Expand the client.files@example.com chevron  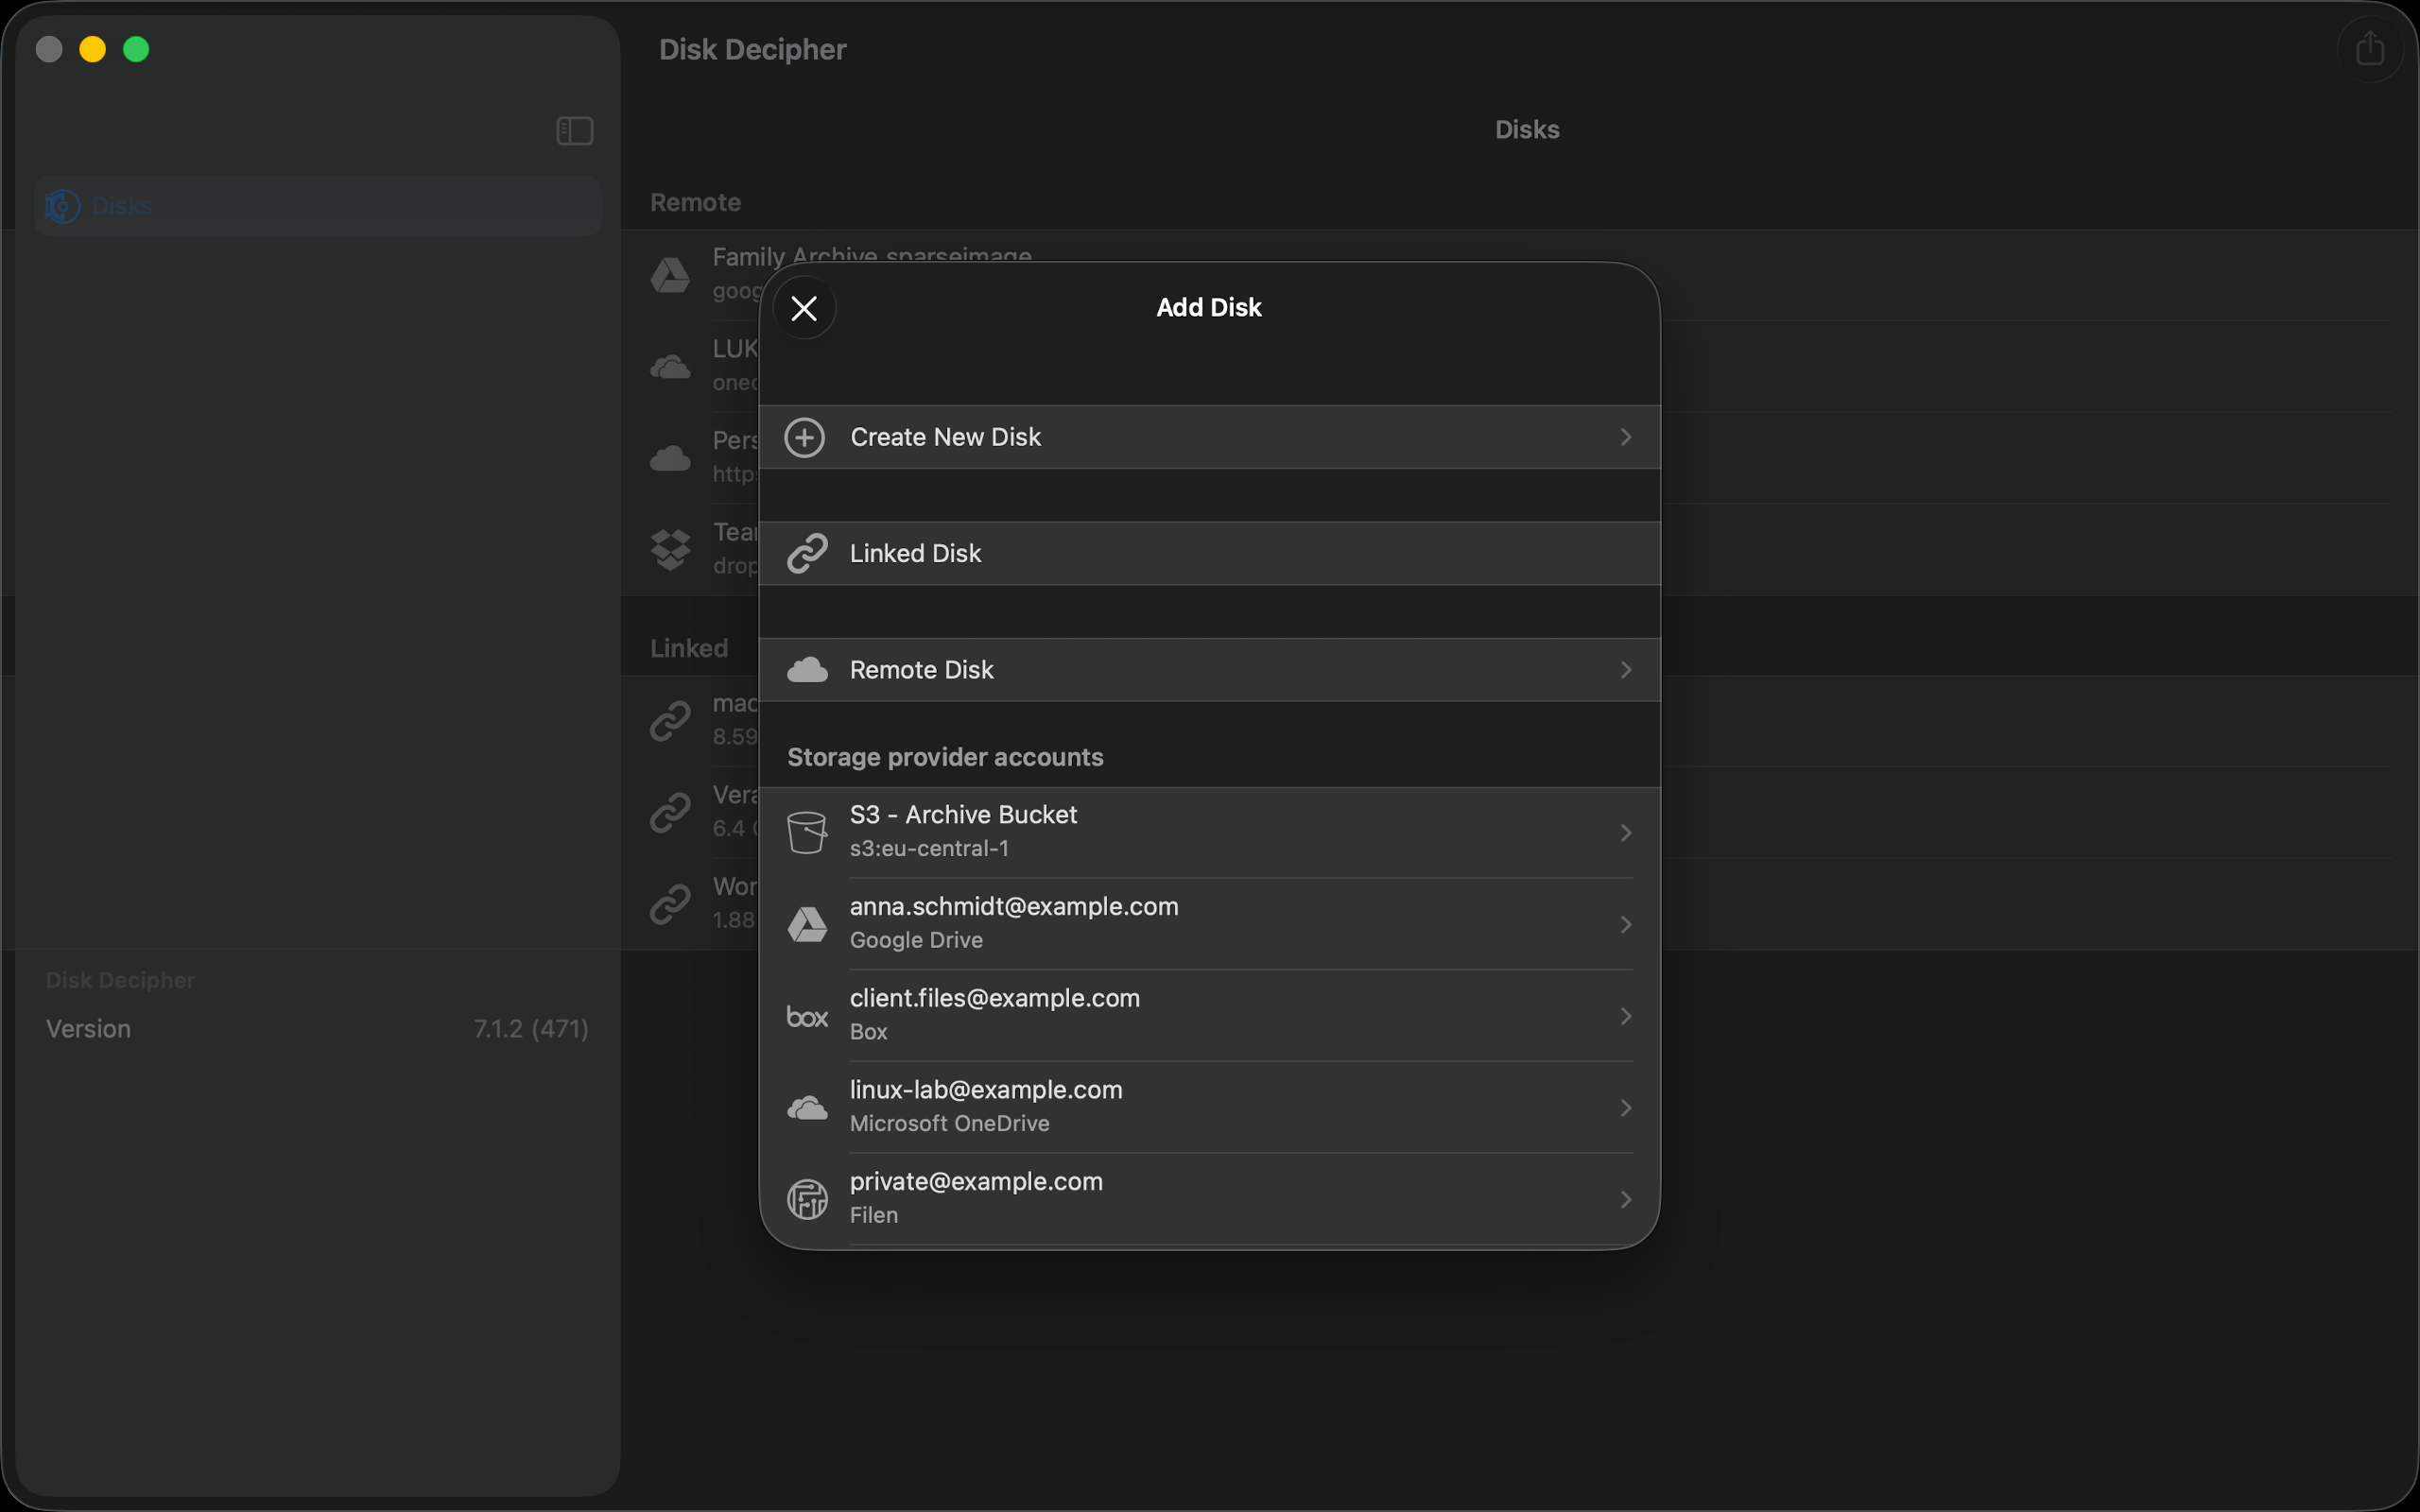[1626, 1016]
